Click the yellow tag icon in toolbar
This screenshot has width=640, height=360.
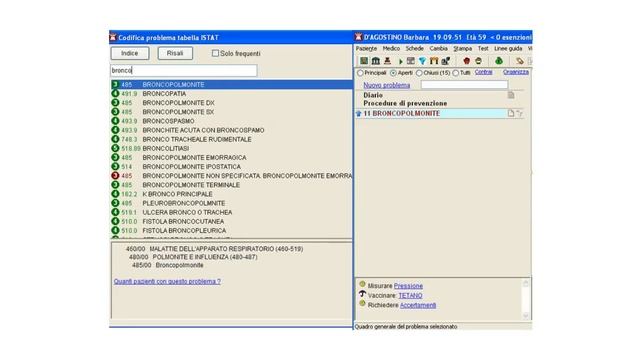(520, 61)
